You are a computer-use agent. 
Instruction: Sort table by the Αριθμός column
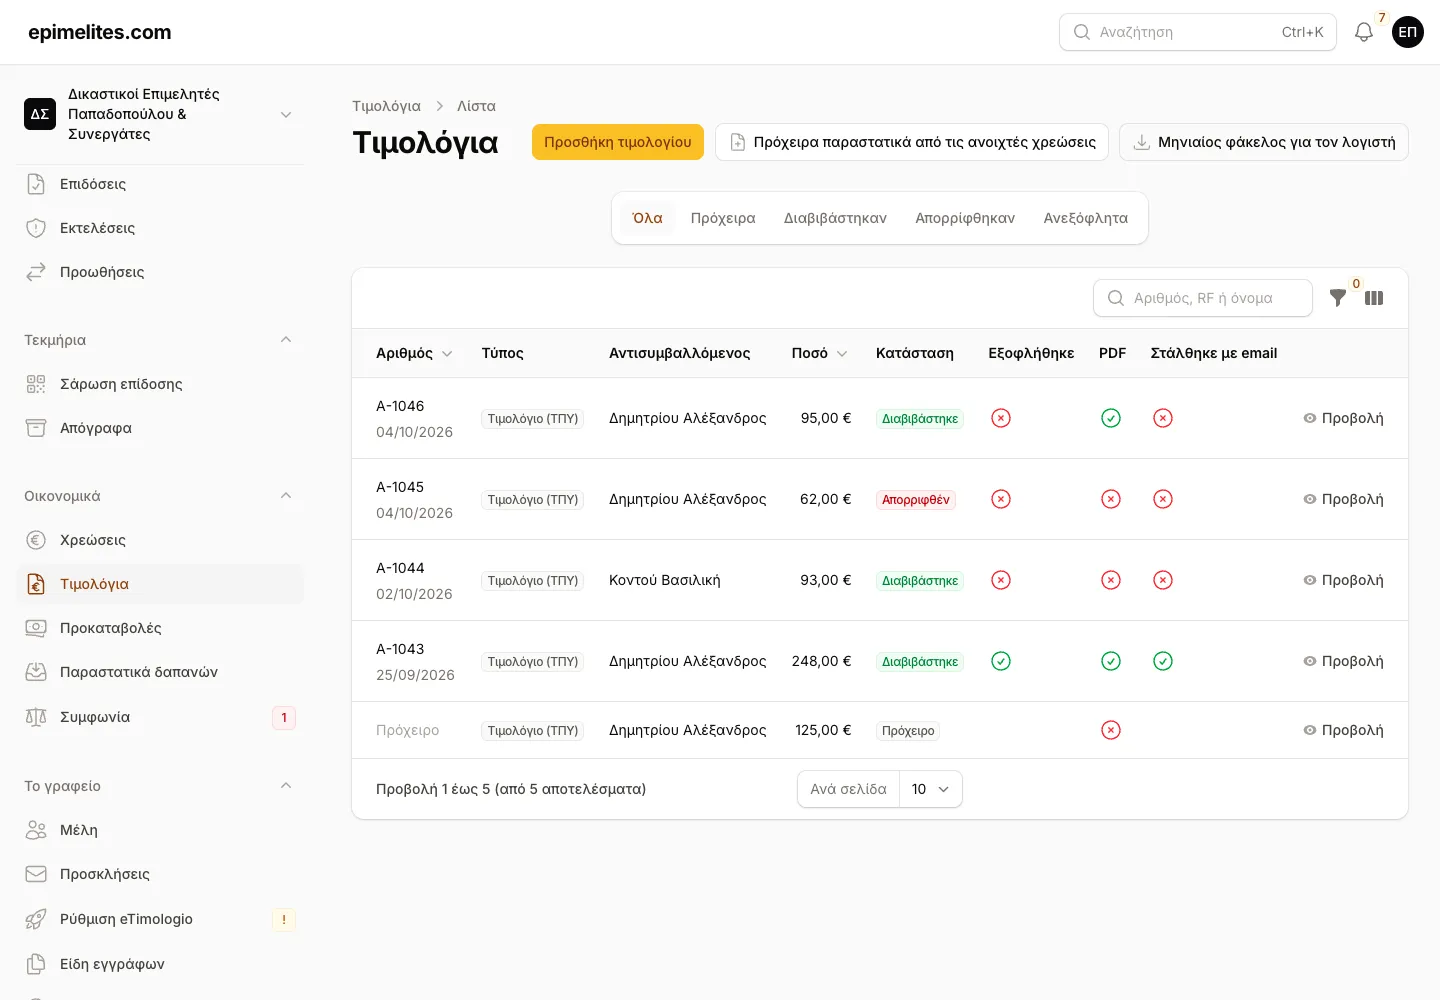414,353
